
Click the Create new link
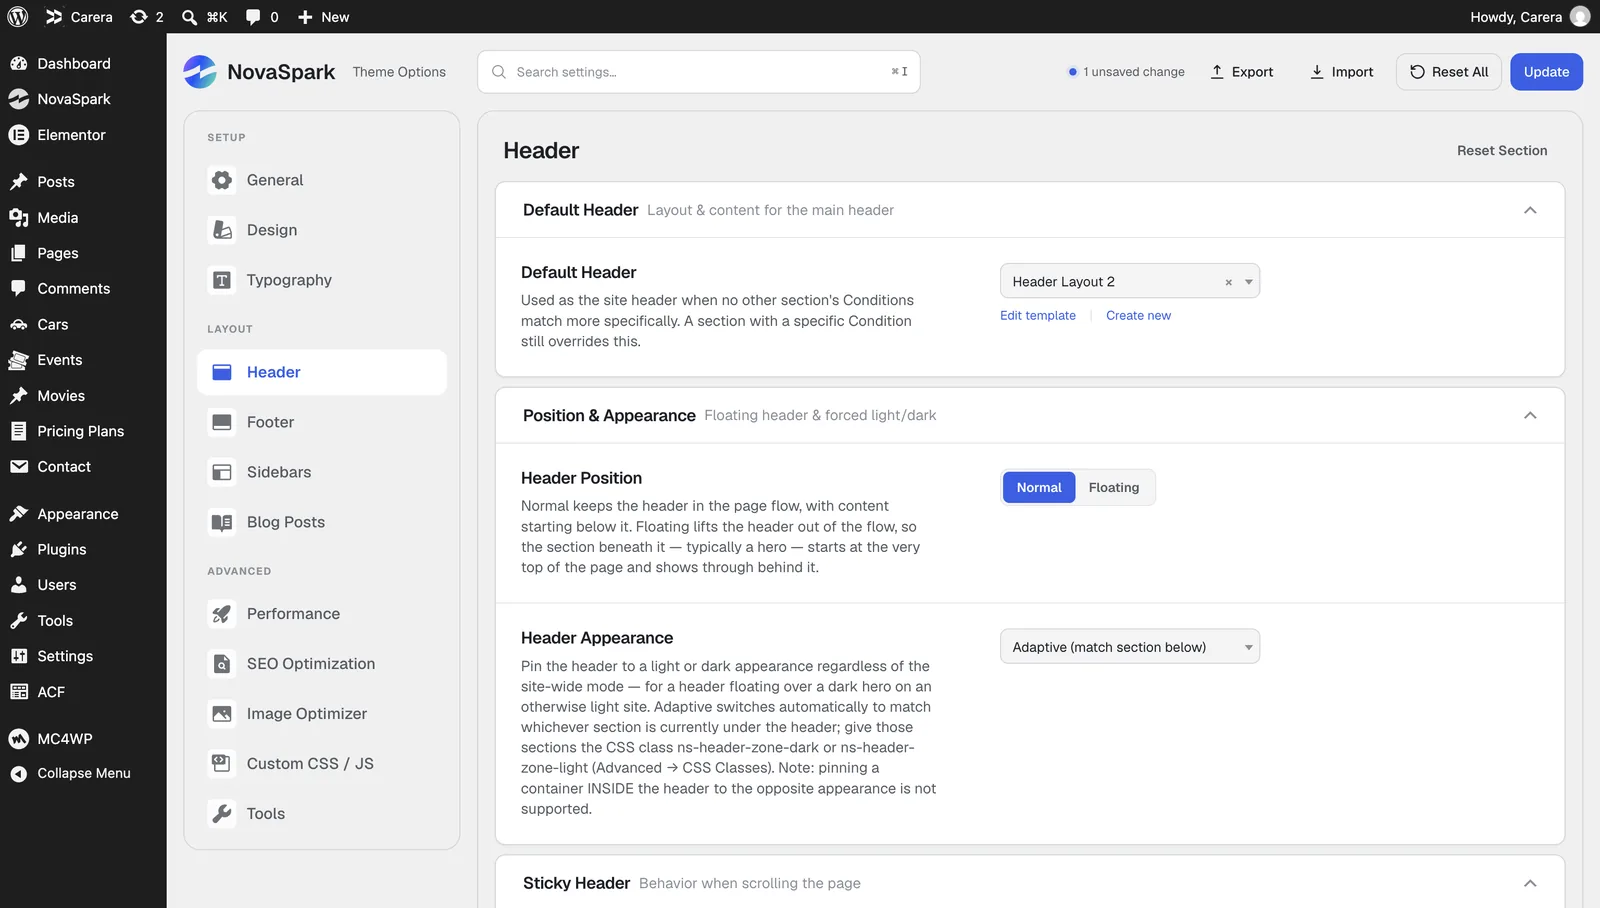click(1138, 316)
